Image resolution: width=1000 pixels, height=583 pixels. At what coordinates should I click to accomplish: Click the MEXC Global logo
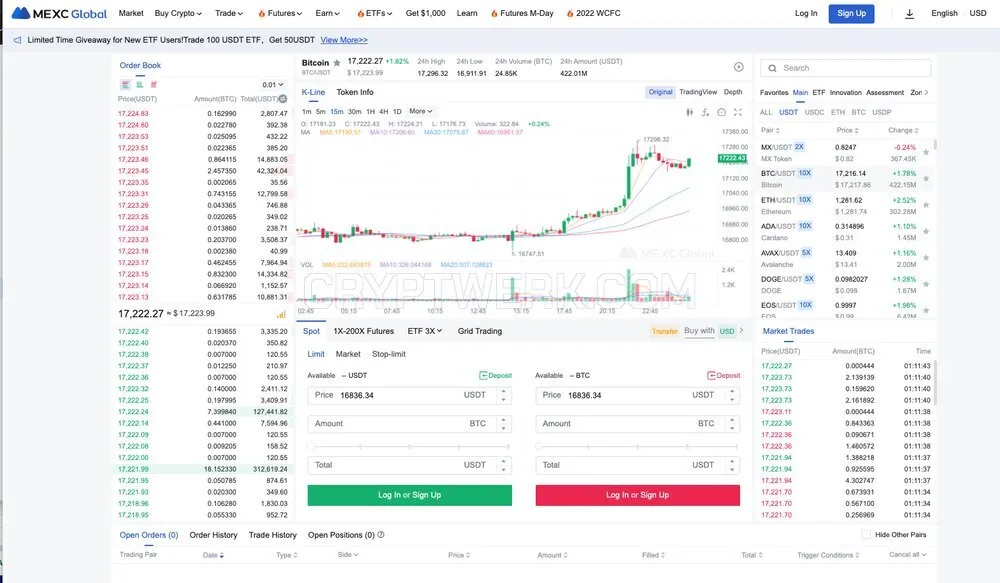(59, 13)
